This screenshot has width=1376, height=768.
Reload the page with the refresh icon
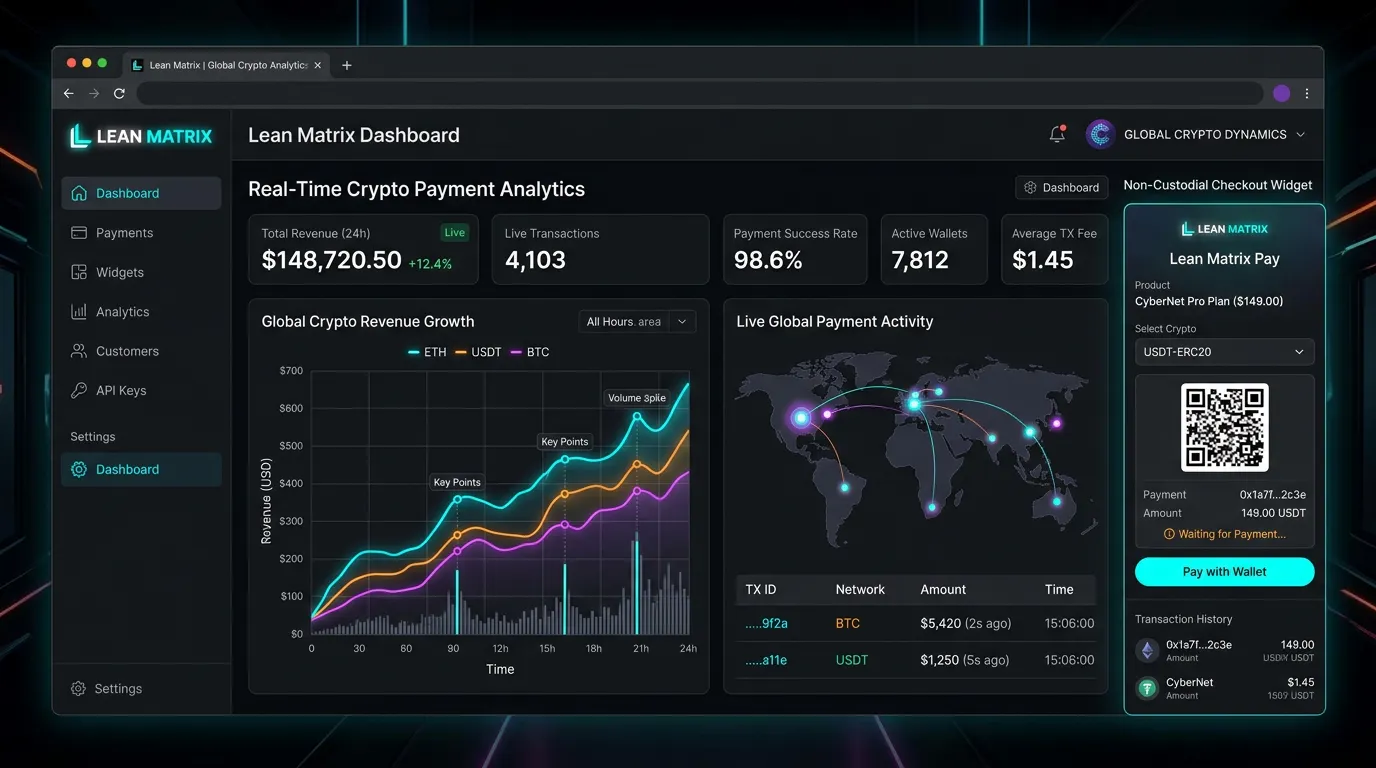pos(119,93)
